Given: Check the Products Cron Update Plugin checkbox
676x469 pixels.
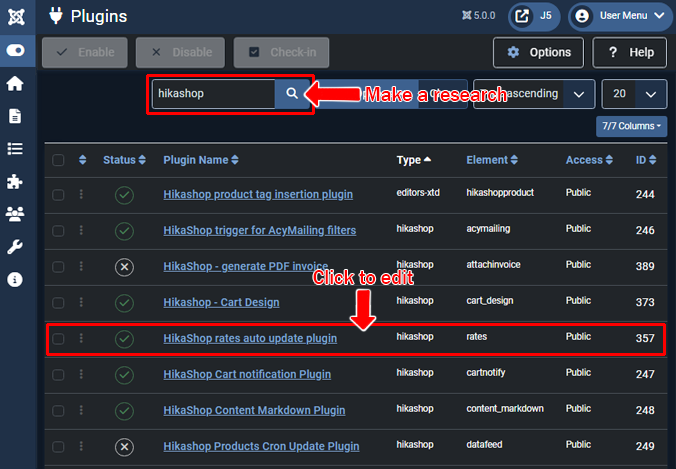Looking at the screenshot, I should click(58, 447).
